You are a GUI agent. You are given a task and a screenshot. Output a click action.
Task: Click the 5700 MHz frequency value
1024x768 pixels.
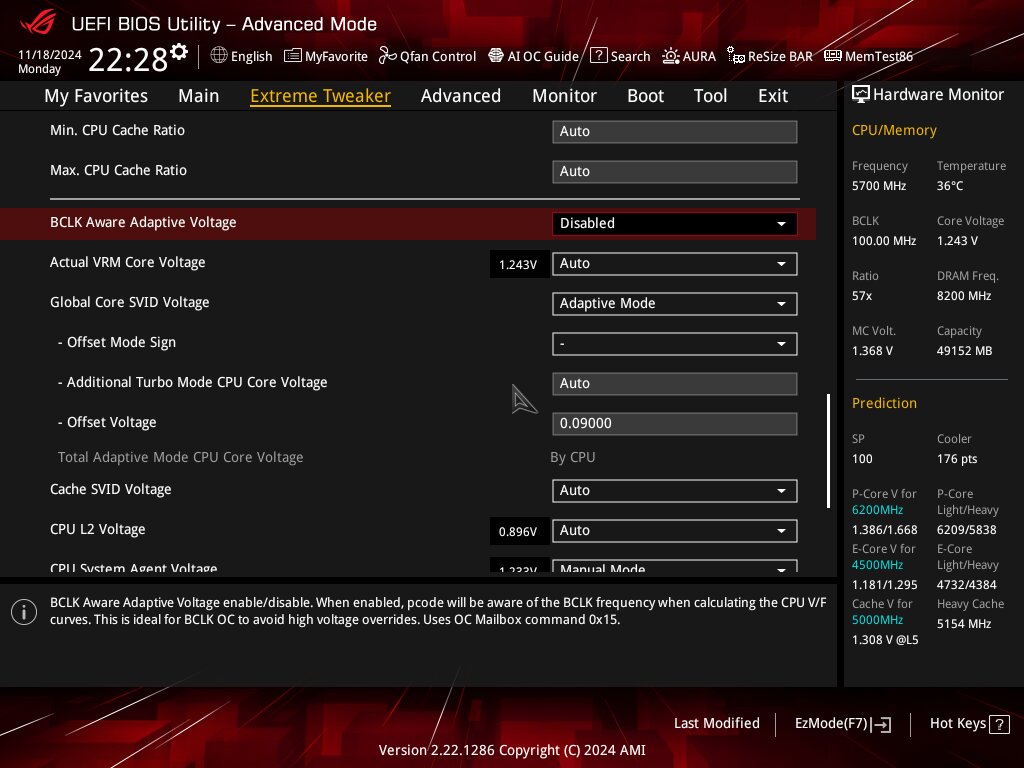[x=878, y=186]
